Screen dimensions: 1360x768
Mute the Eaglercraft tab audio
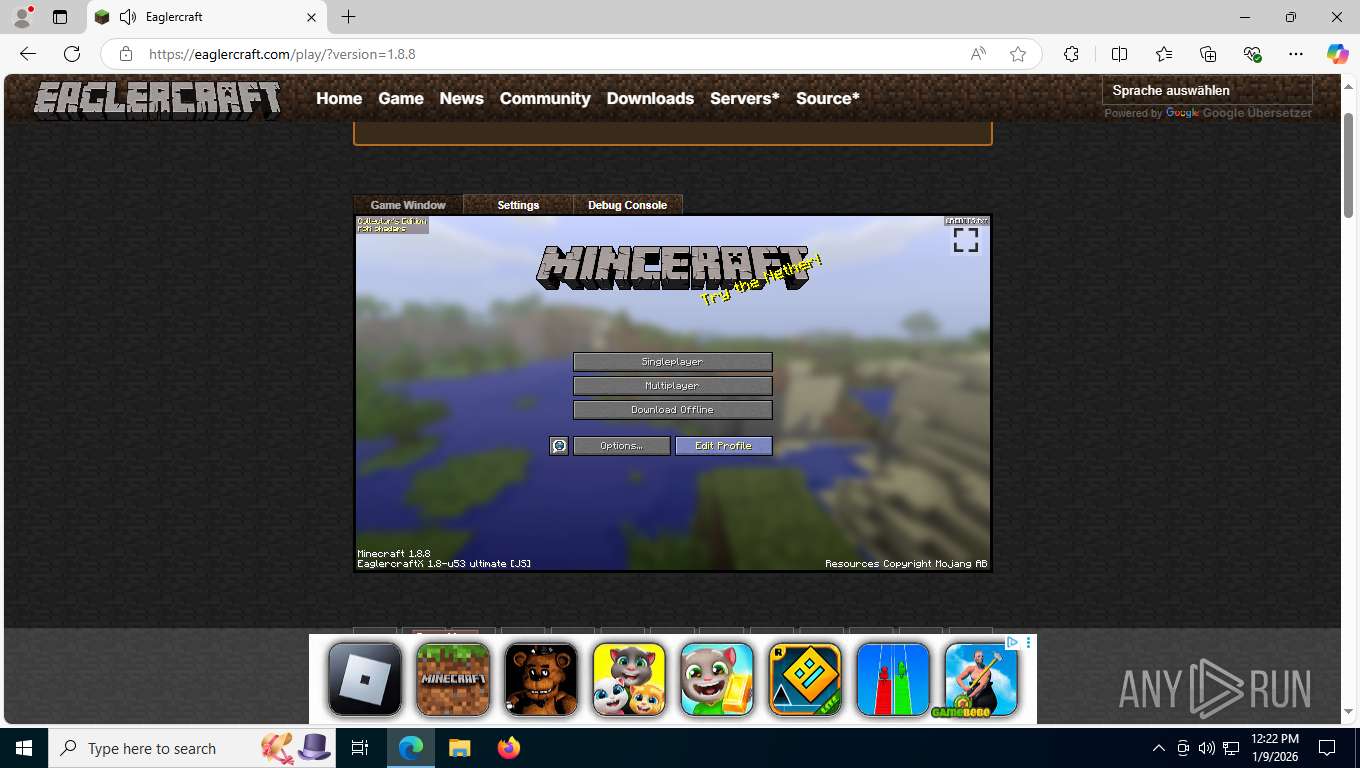coord(128,17)
